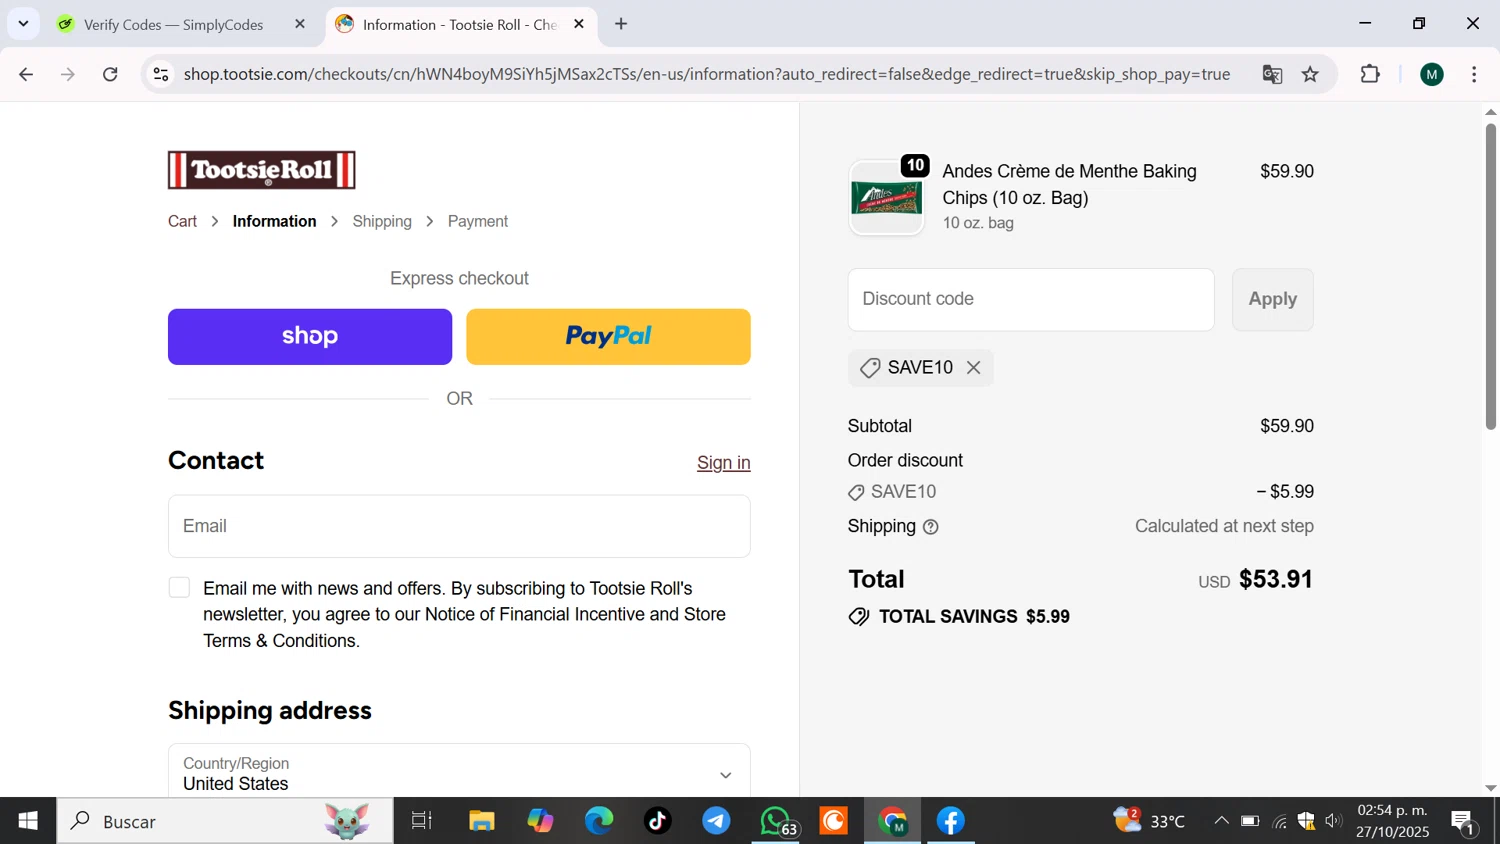
Task: Open Chrome's three-dot menu
Action: 1474,74
